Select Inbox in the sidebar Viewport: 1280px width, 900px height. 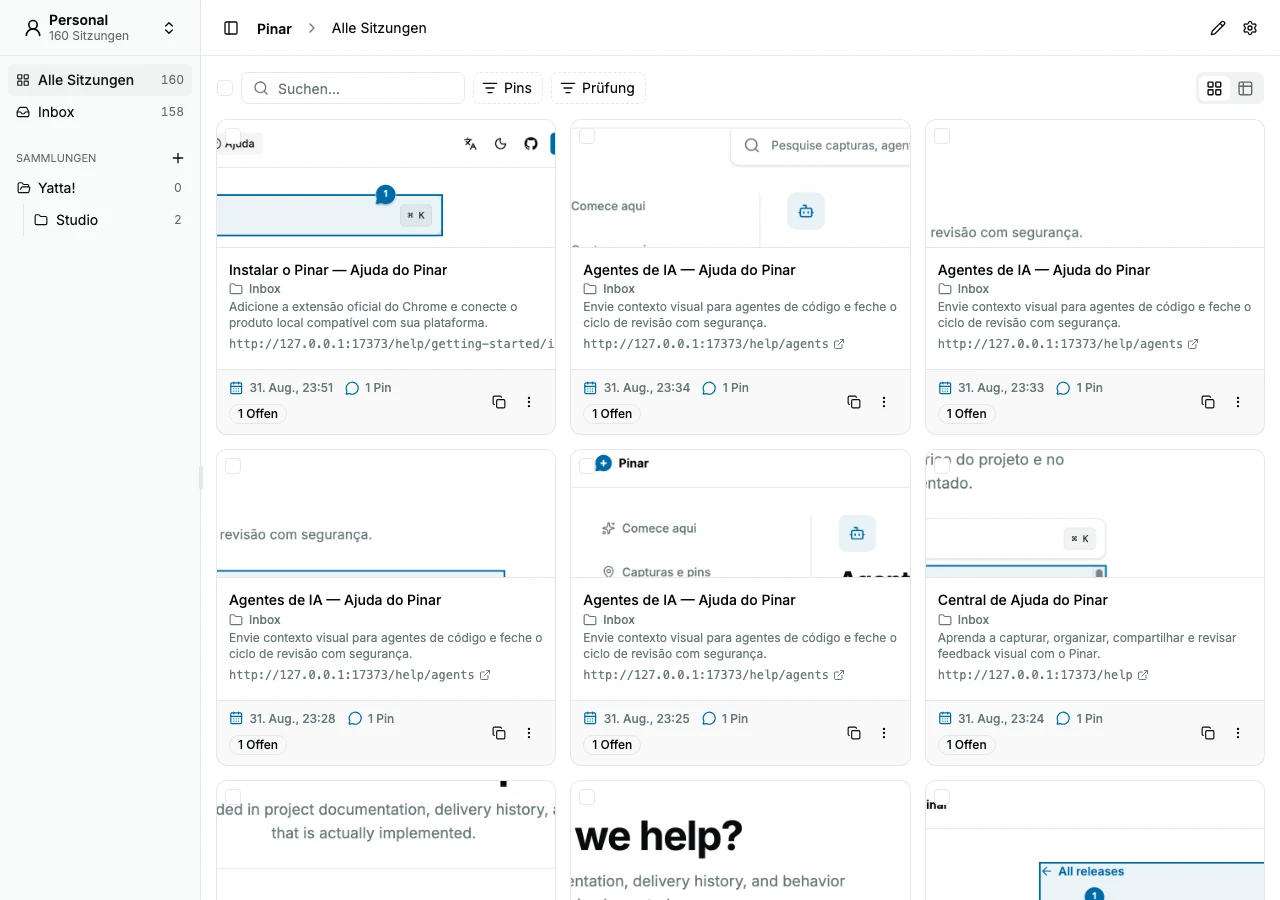[100, 112]
